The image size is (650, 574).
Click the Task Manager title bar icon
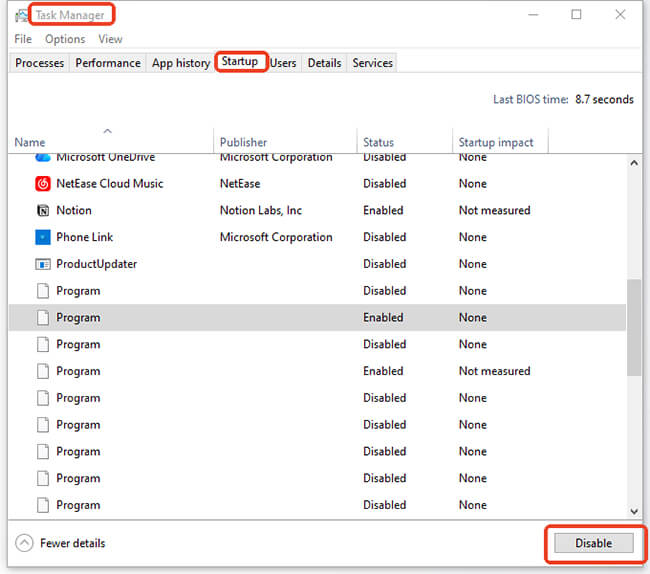pos(21,15)
